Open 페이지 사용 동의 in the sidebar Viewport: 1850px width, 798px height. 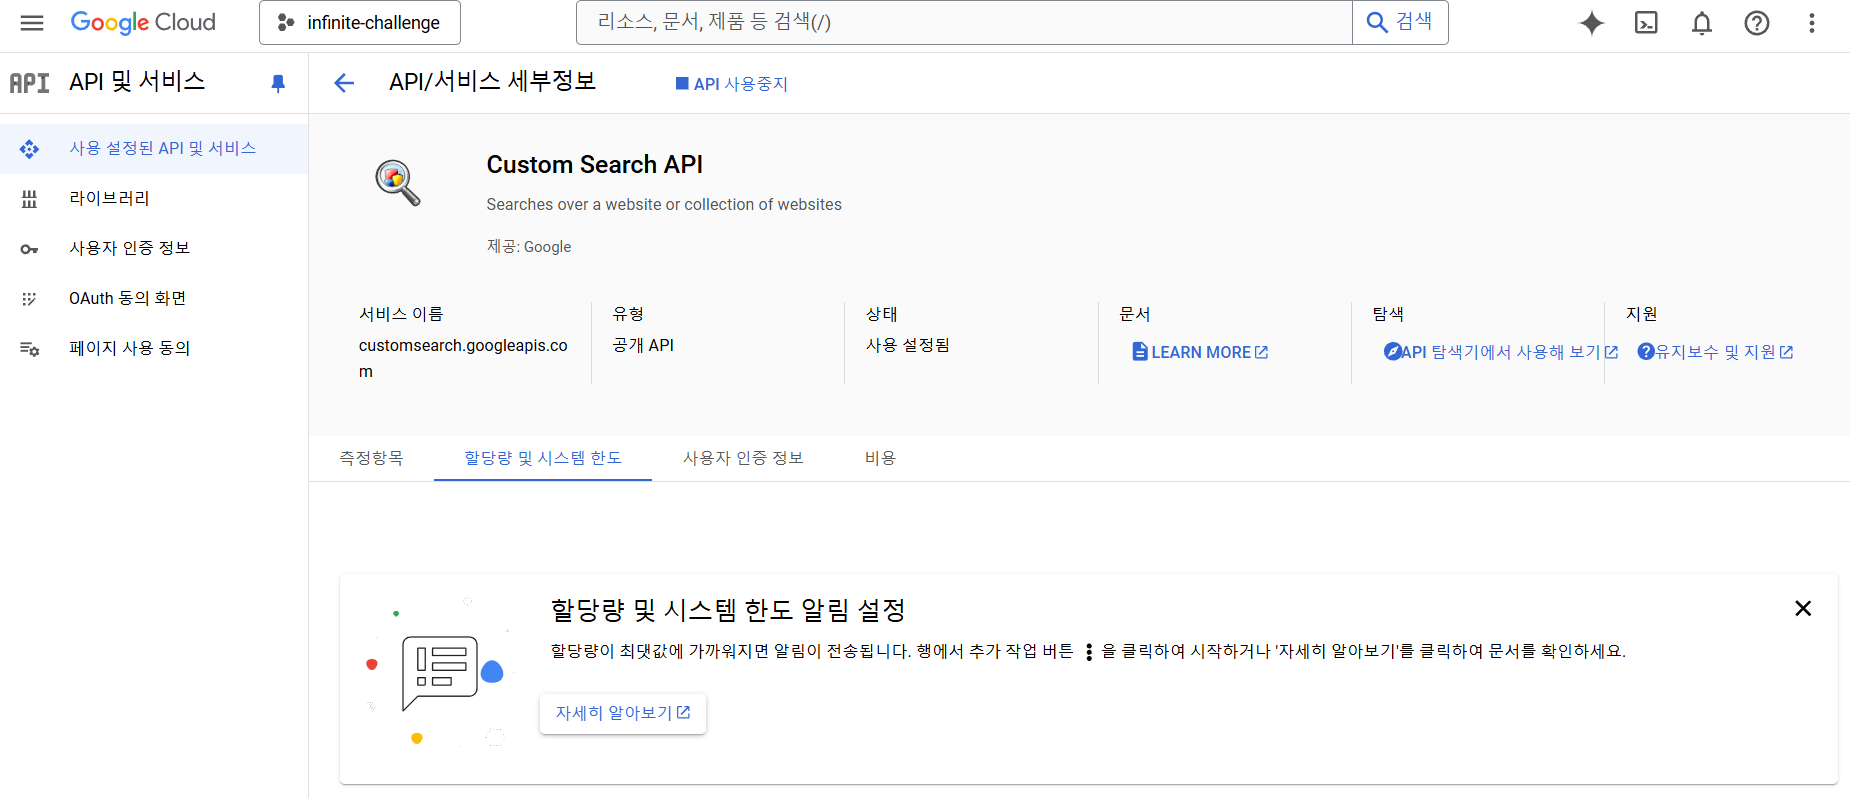[x=154, y=349]
